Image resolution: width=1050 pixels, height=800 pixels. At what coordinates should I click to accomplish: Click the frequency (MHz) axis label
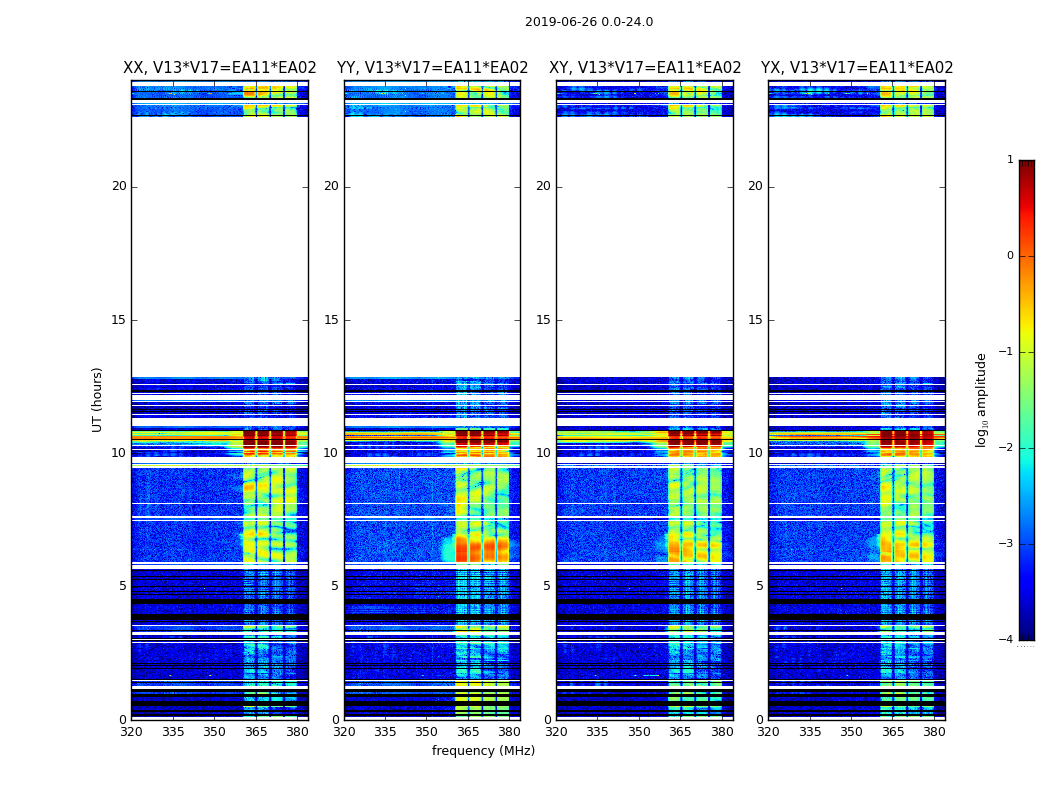(x=483, y=750)
